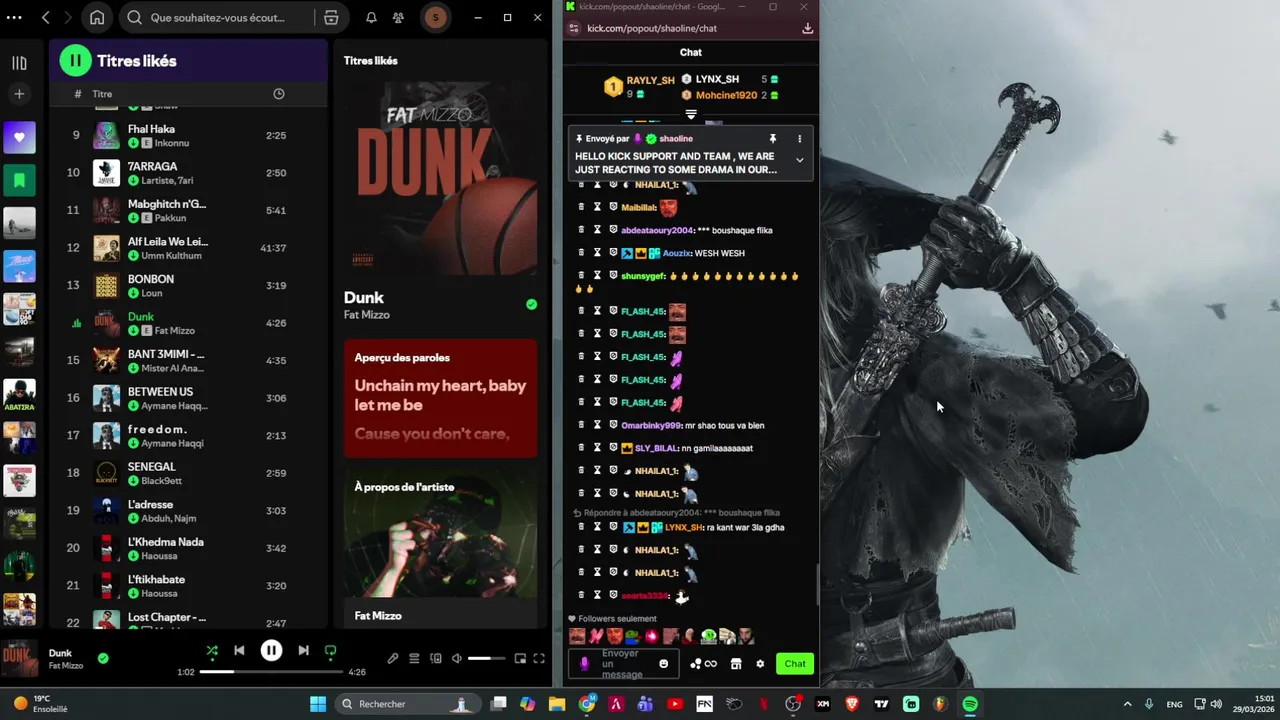Expand leaderboard chevron in Kick chat
This screenshot has height=720, width=1280.
click(691, 114)
